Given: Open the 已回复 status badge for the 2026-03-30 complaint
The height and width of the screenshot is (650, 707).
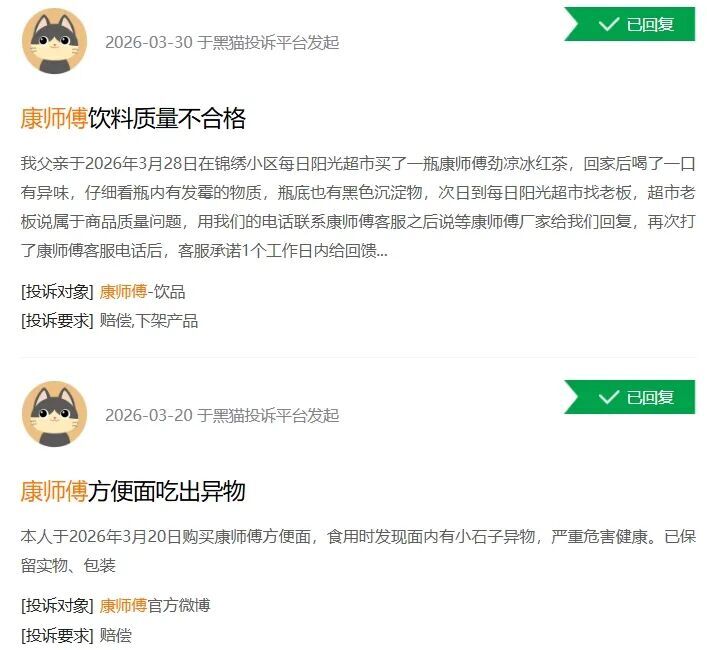Looking at the screenshot, I should point(630,24).
